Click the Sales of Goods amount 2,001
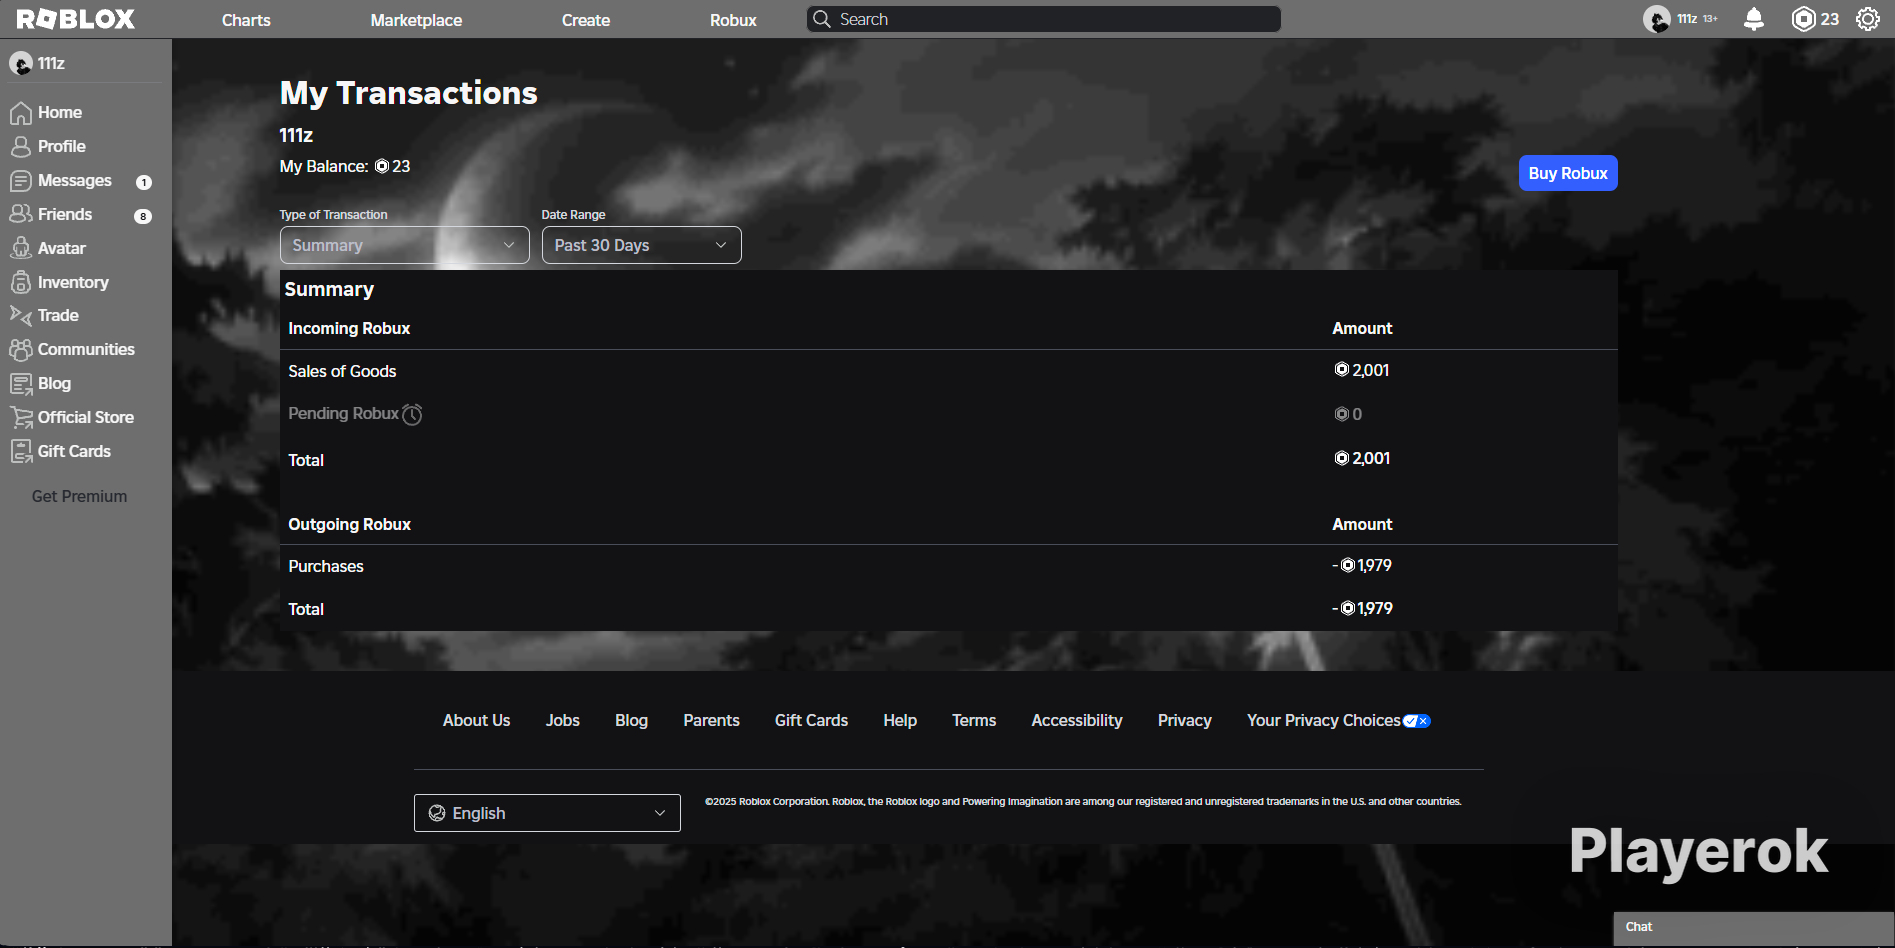Image resolution: width=1895 pixels, height=948 pixels. (x=1362, y=370)
